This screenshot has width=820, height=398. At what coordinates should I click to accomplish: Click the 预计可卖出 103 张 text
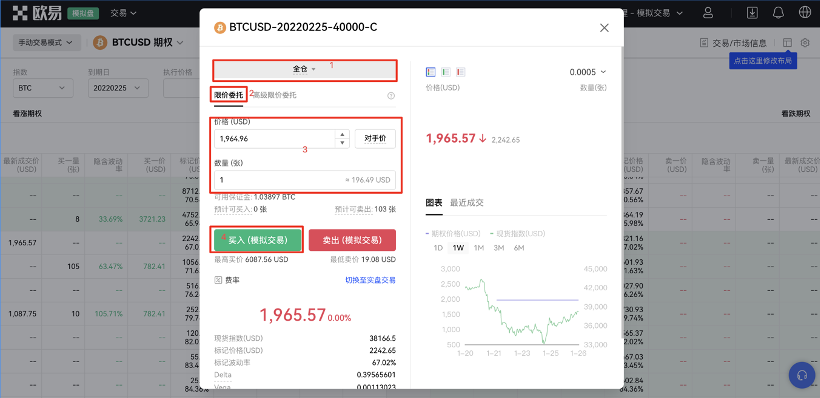pos(365,209)
